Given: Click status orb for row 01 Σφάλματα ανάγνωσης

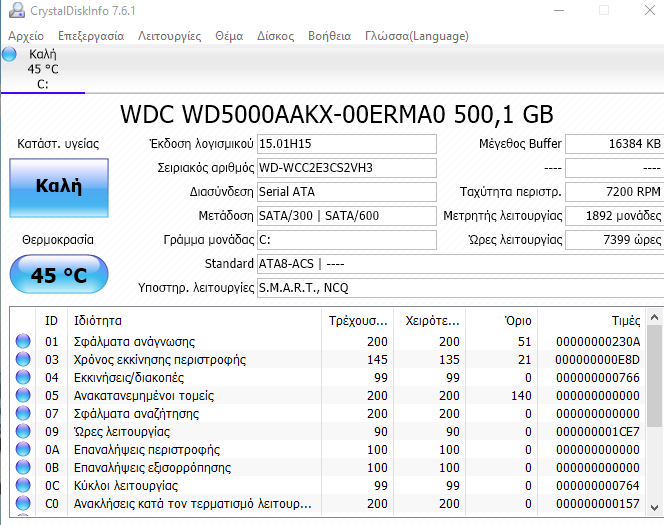Looking at the screenshot, I should 23,341.
